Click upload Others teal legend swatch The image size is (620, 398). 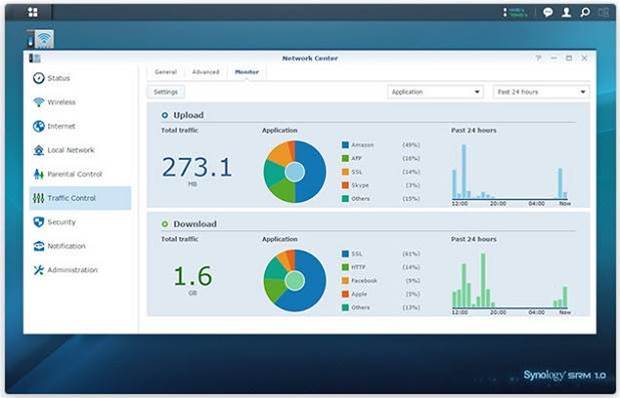[x=345, y=199]
